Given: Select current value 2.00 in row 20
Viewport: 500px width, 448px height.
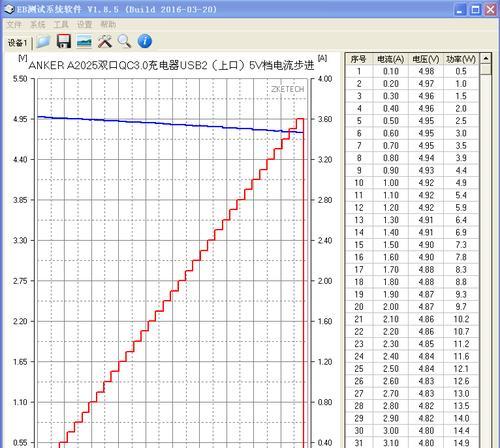Looking at the screenshot, I should click(x=391, y=307).
